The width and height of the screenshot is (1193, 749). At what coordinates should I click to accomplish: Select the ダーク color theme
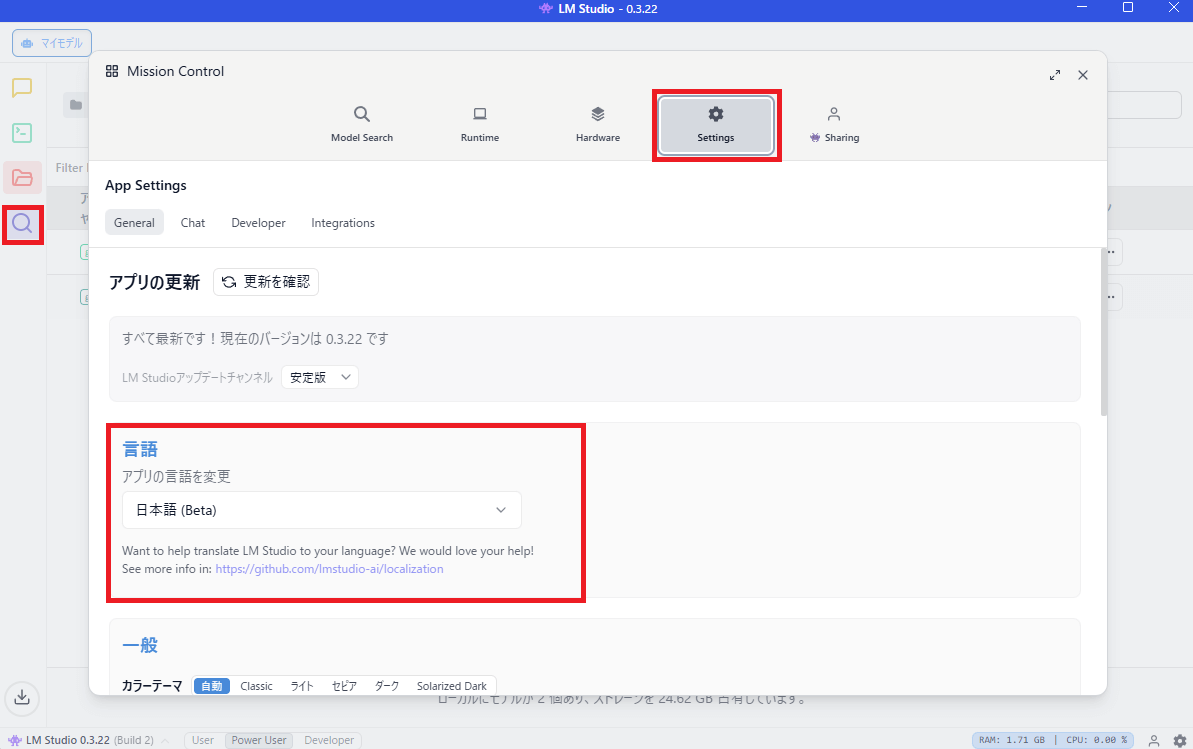(x=387, y=686)
